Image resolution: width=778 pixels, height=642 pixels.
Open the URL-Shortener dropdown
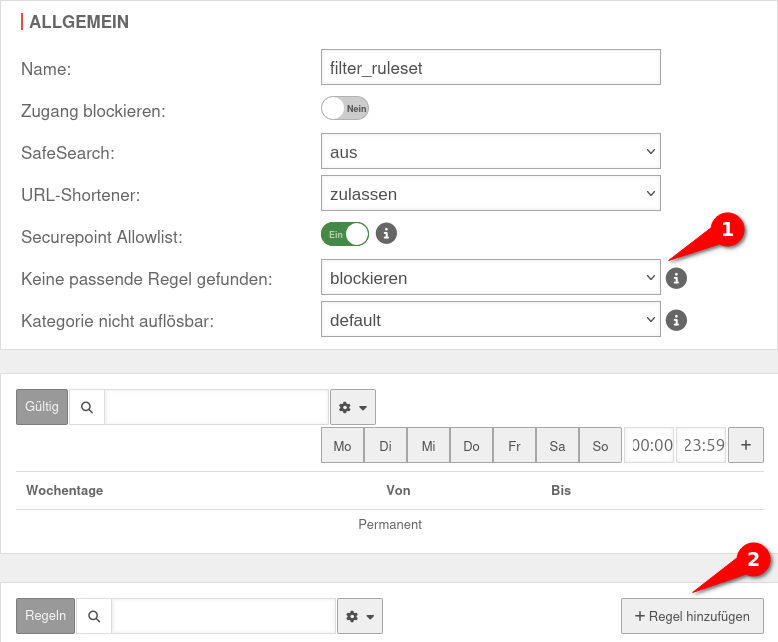tap(490, 193)
